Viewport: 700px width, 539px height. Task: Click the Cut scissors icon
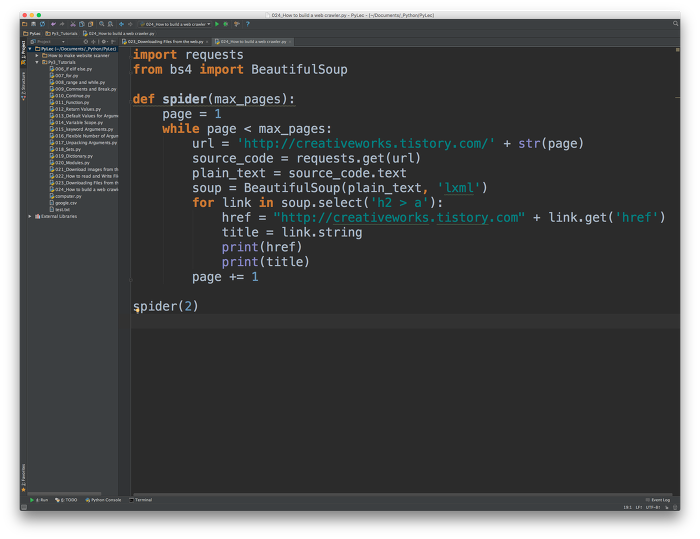pyautogui.click(x=73, y=24)
